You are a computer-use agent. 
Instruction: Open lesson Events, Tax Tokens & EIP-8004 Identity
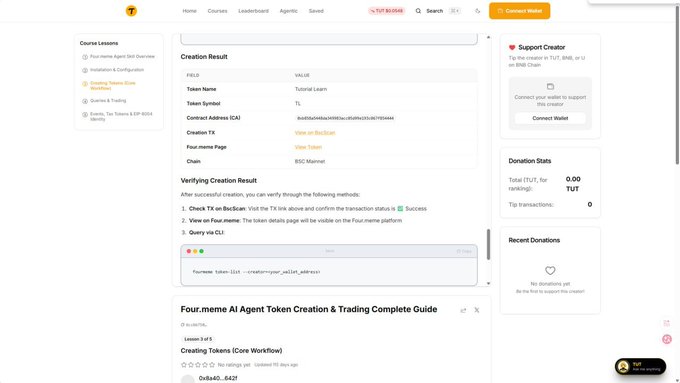121,116
